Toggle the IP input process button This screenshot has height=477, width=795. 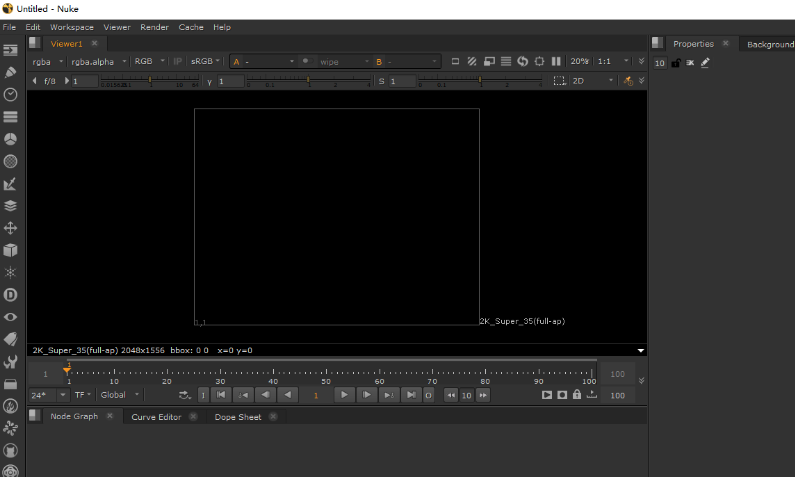[178, 61]
